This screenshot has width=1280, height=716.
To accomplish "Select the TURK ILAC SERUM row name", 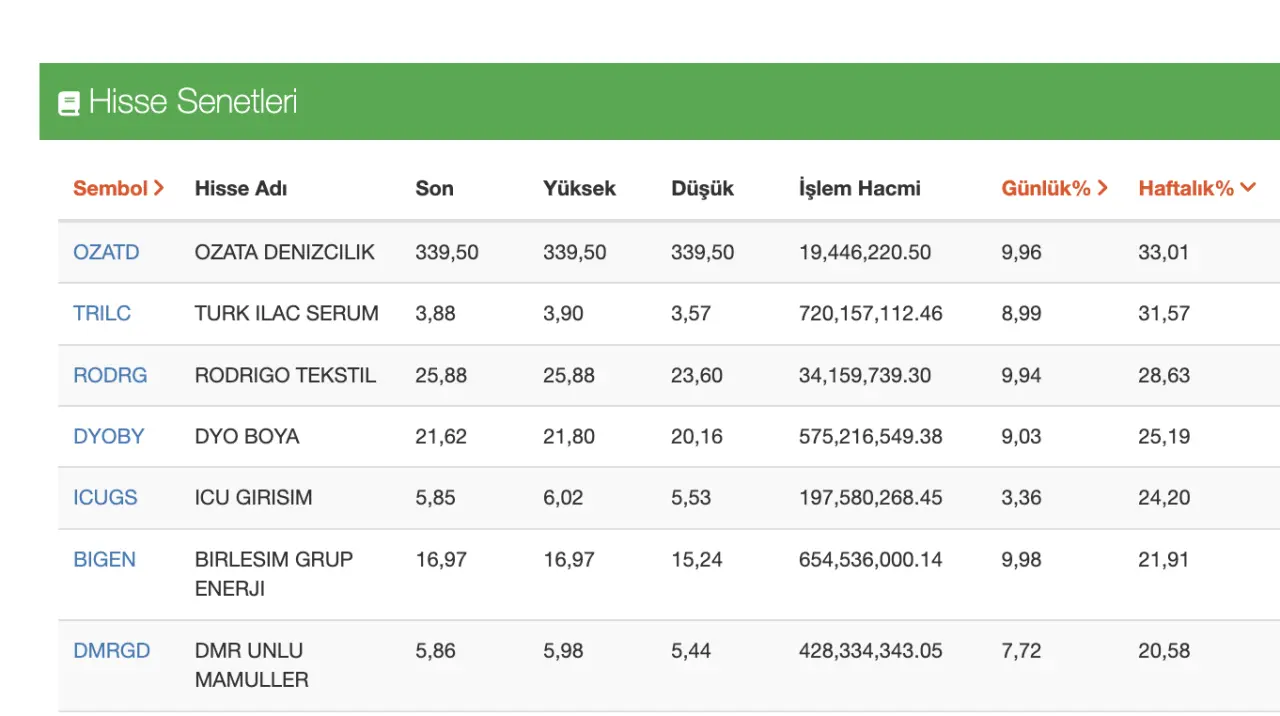I will tap(286, 313).
